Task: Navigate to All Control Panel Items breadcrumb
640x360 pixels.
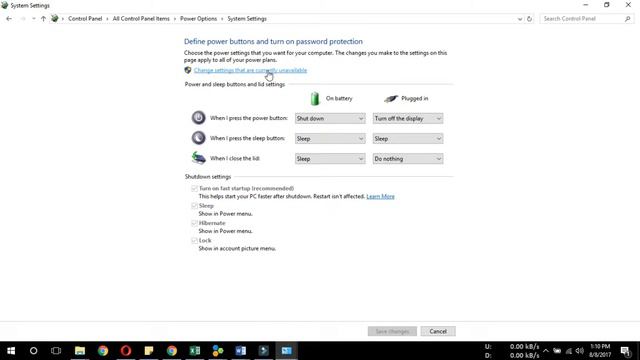Action: tap(141, 19)
